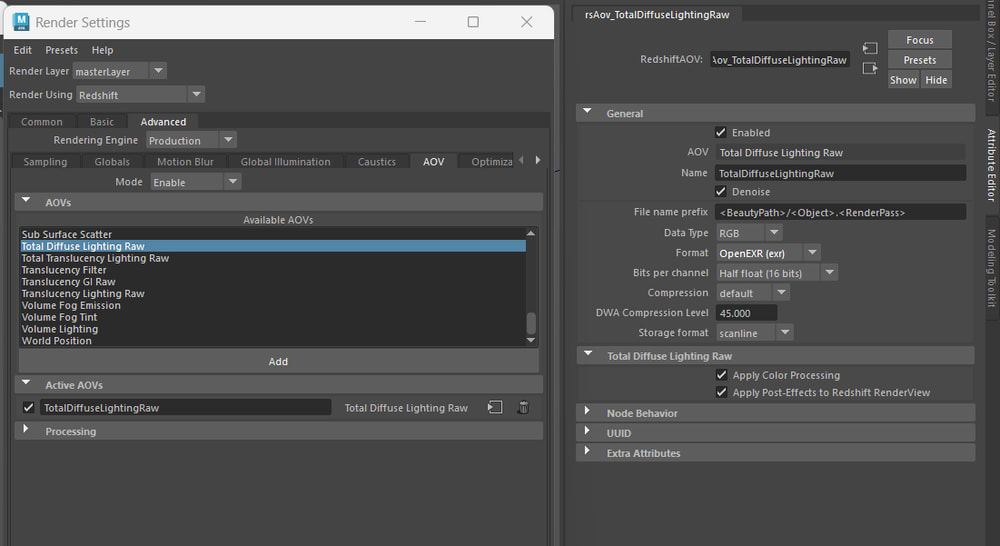Image resolution: width=1000 pixels, height=546 pixels.
Task: Click the Add button
Action: click(x=278, y=362)
